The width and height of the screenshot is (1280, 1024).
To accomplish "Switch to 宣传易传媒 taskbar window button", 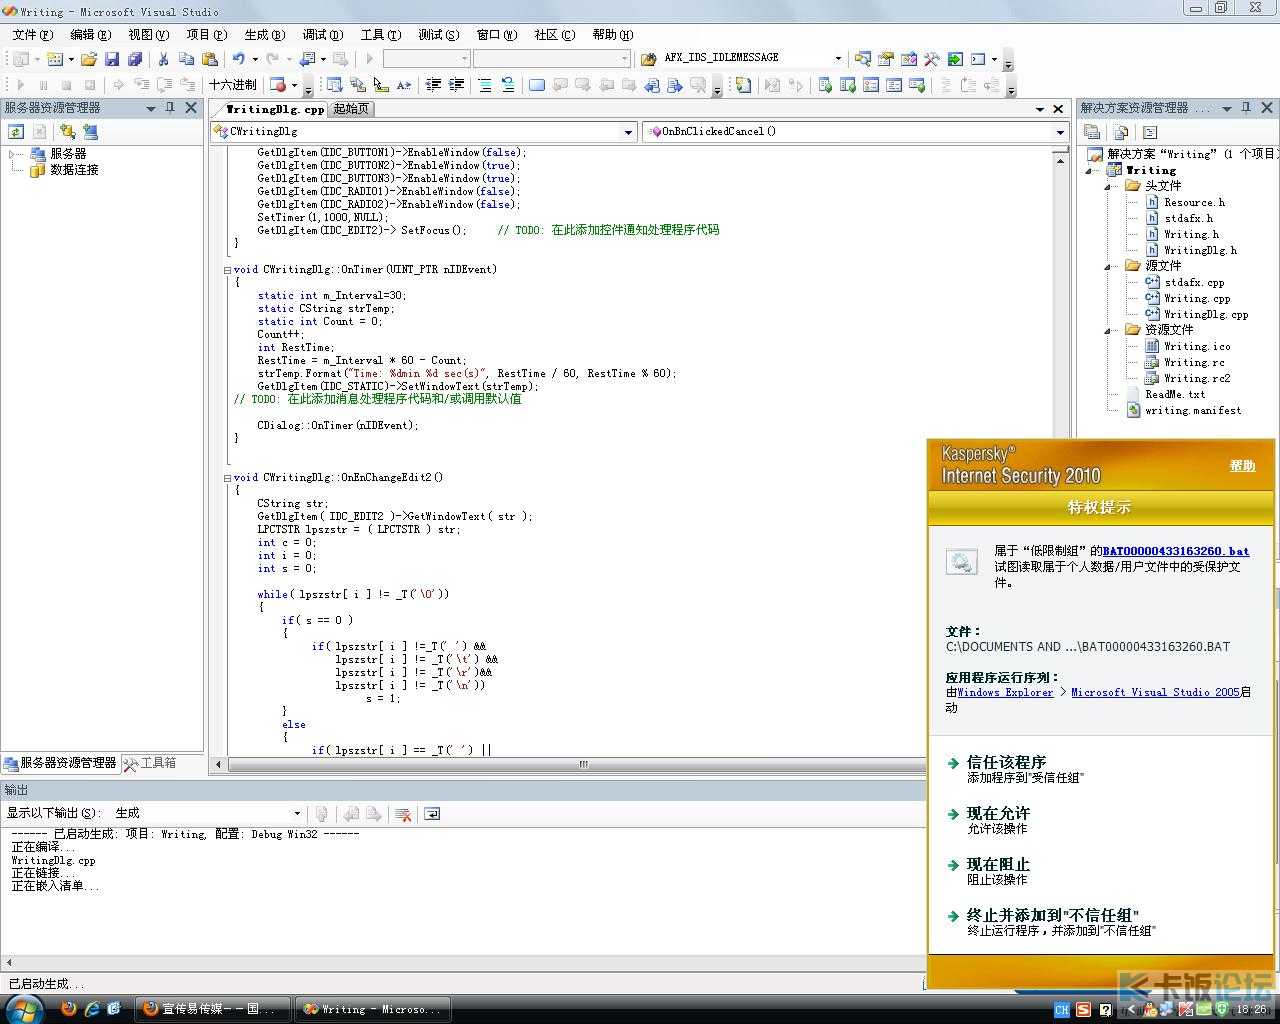I will click(x=212, y=1009).
